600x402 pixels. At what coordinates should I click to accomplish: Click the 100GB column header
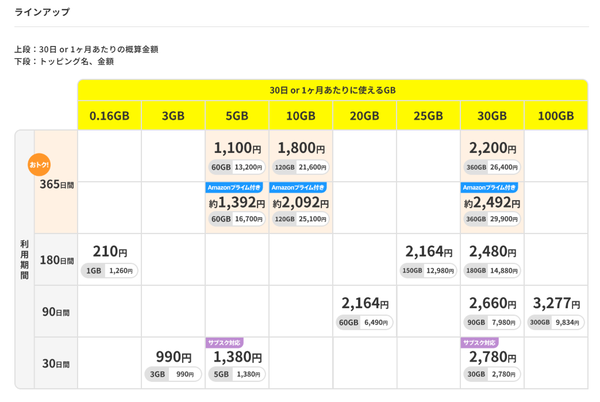point(556,115)
